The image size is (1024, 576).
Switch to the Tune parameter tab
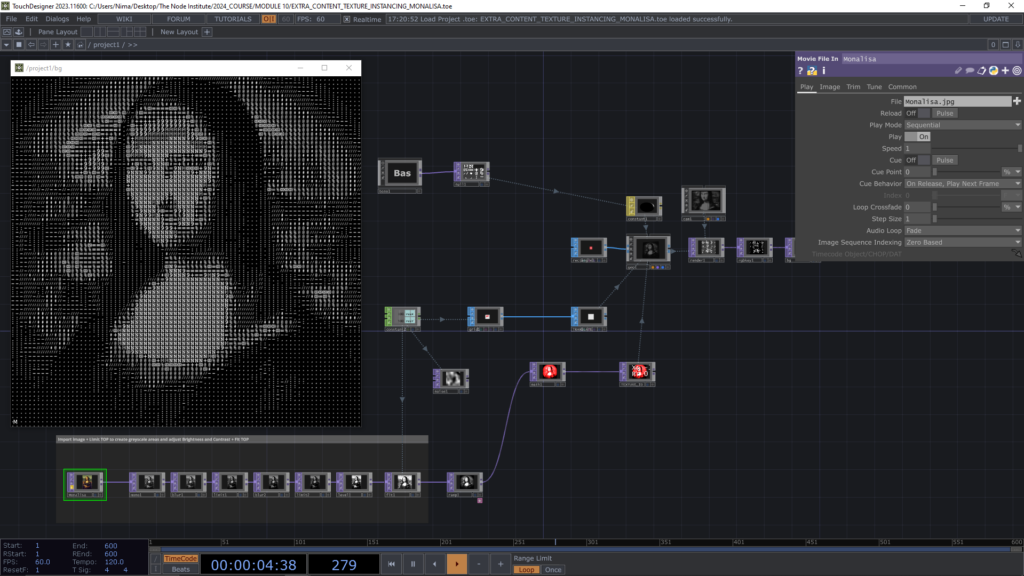tap(874, 87)
